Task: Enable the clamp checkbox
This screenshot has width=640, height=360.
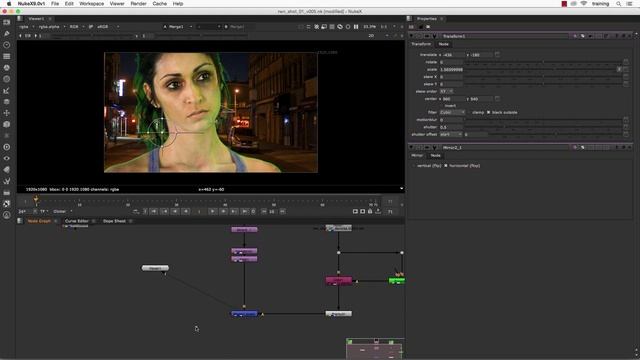Action: click(x=469, y=112)
